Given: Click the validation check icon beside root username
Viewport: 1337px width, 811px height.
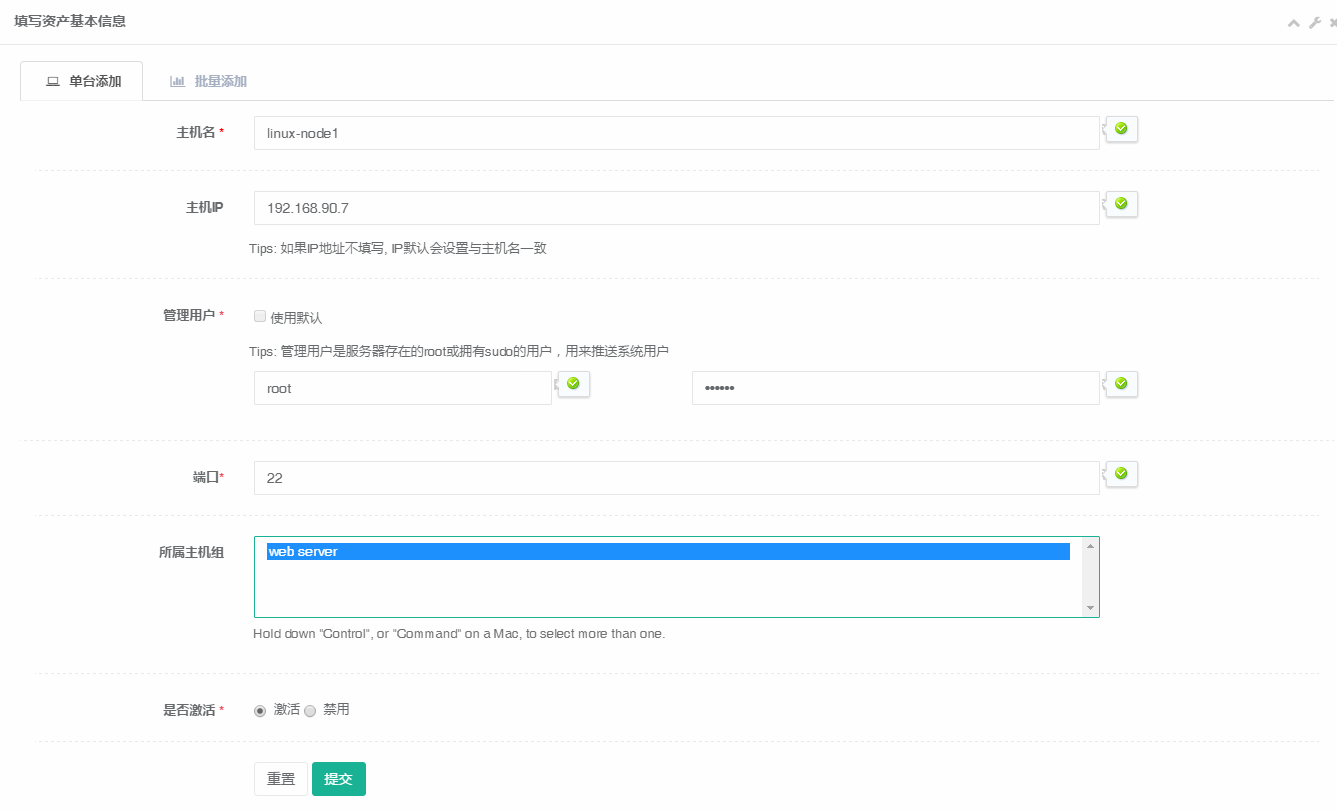Looking at the screenshot, I should pos(573,383).
